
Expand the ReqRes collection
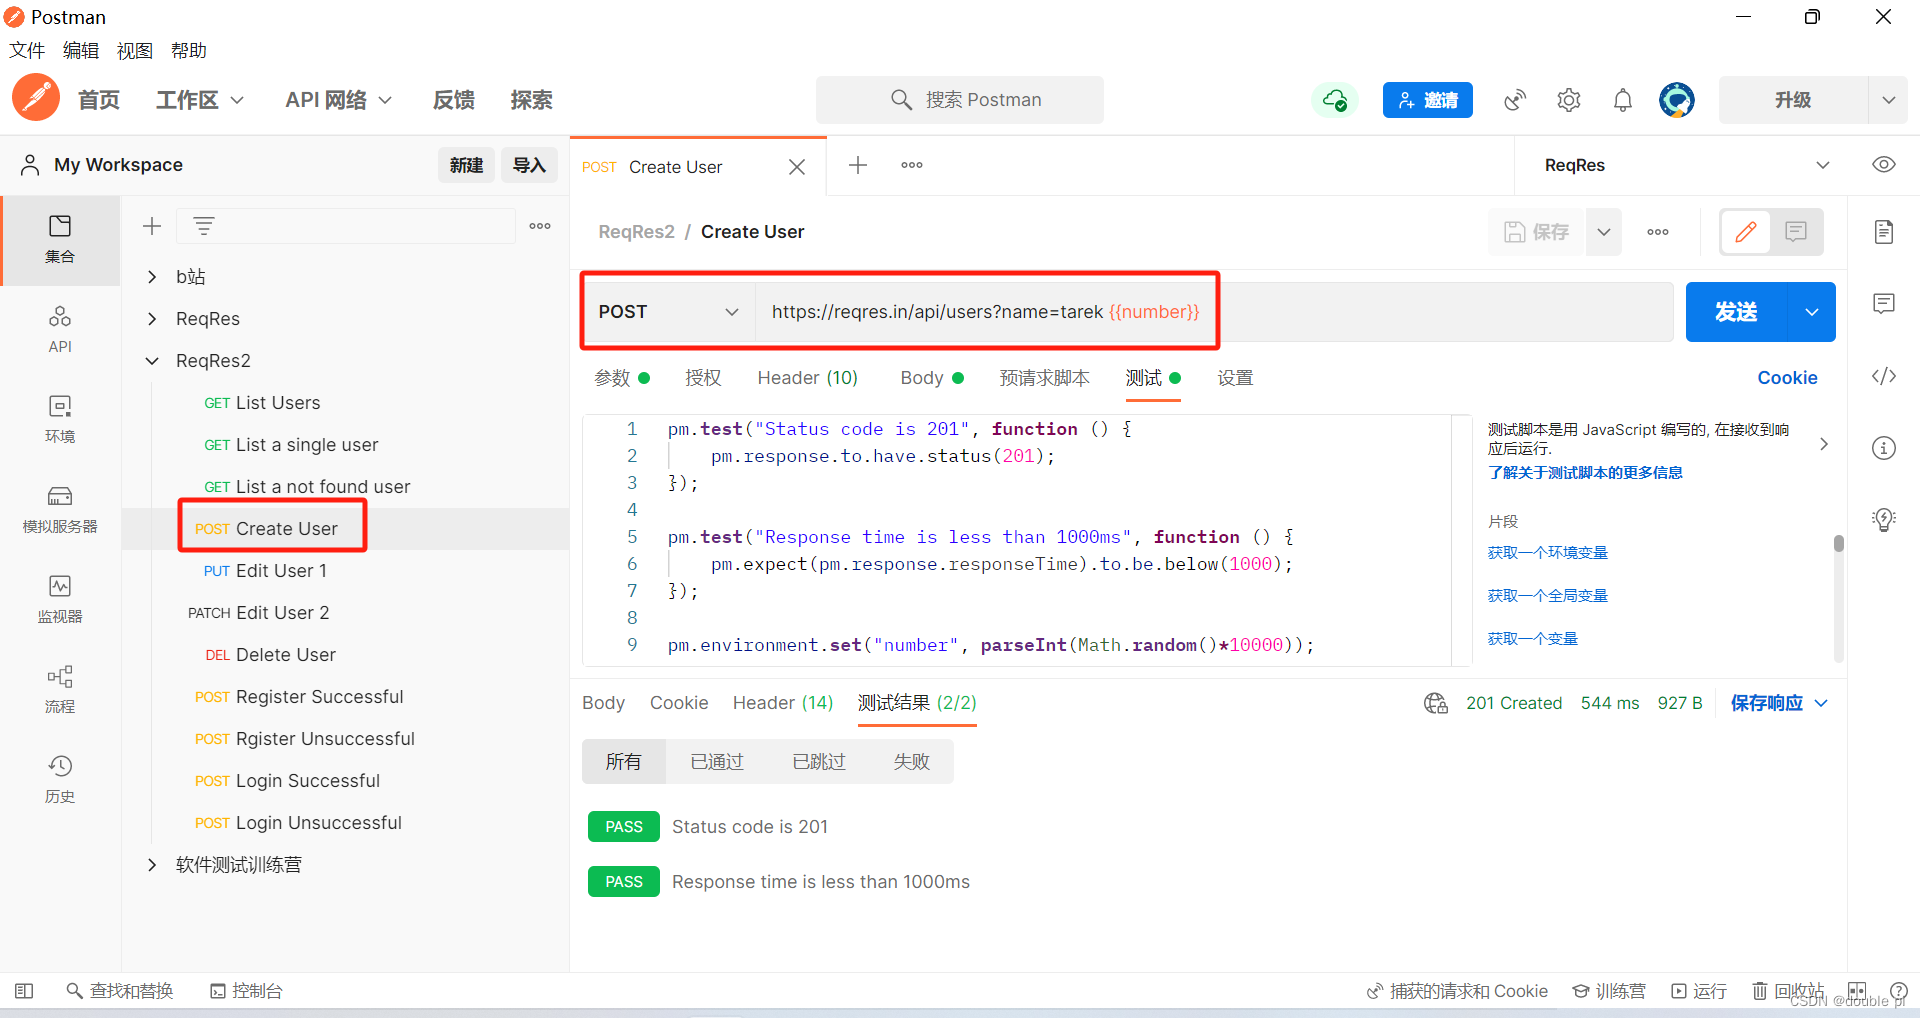coord(152,319)
